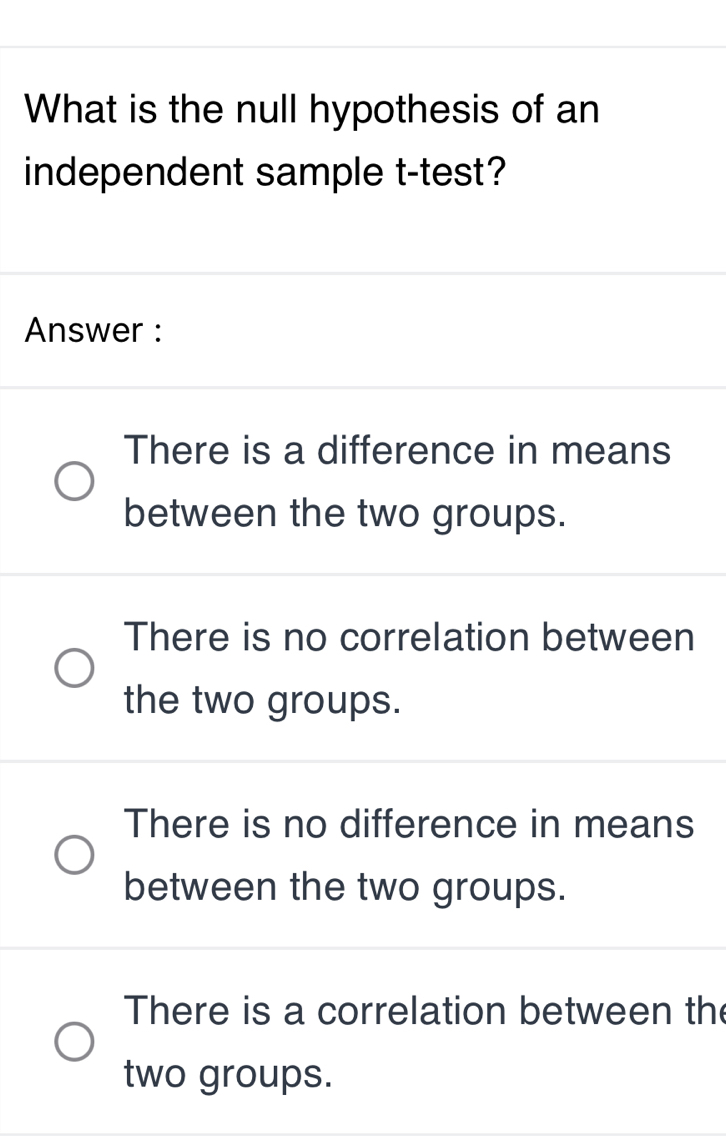The image size is (726, 1141).
Task: Select radio button for 'There is a difference in means'
Action: pyautogui.click(x=74, y=481)
